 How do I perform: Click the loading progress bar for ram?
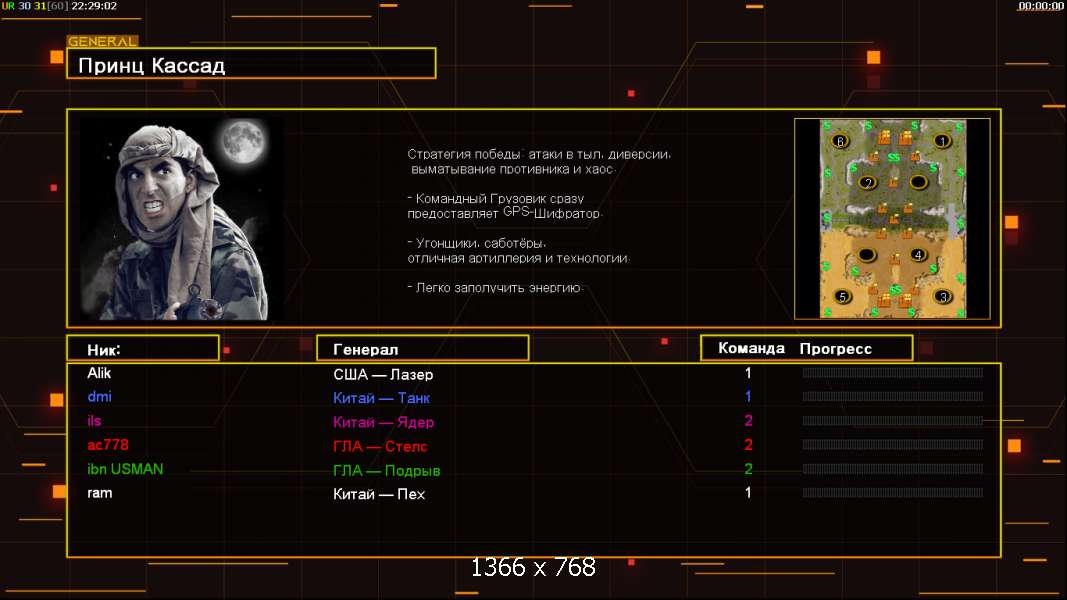tap(893, 493)
